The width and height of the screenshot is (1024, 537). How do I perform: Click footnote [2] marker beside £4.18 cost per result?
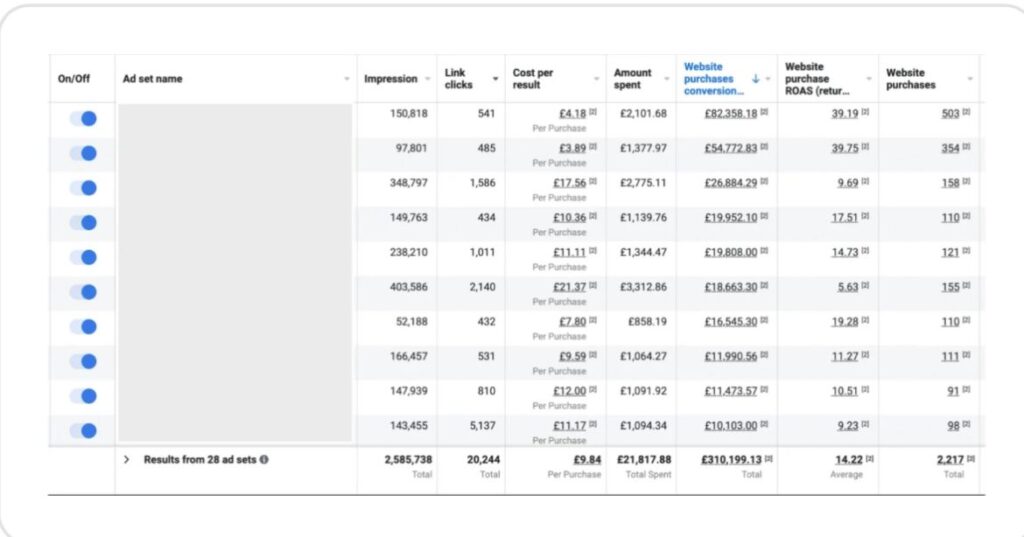(x=593, y=114)
